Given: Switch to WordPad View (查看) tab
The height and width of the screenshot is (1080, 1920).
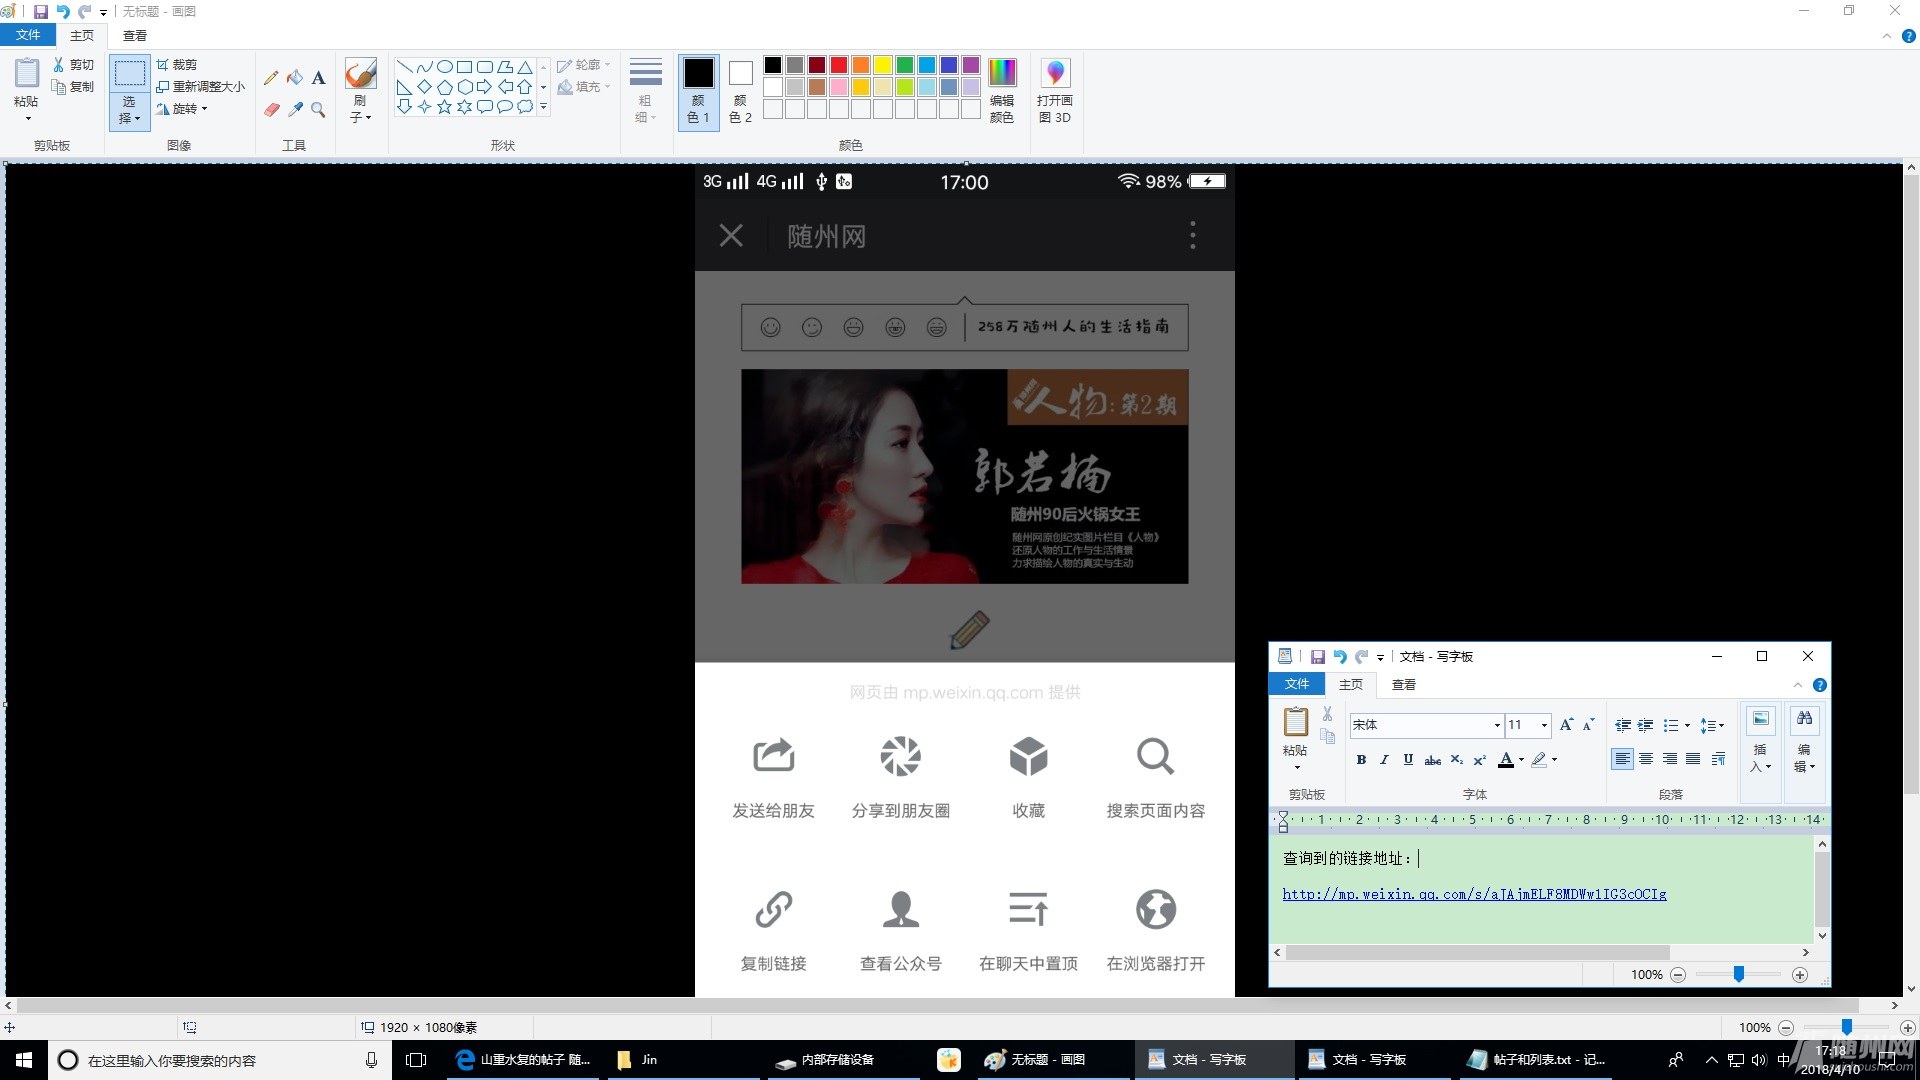Looking at the screenshot, I should (x=1404, y=684).
